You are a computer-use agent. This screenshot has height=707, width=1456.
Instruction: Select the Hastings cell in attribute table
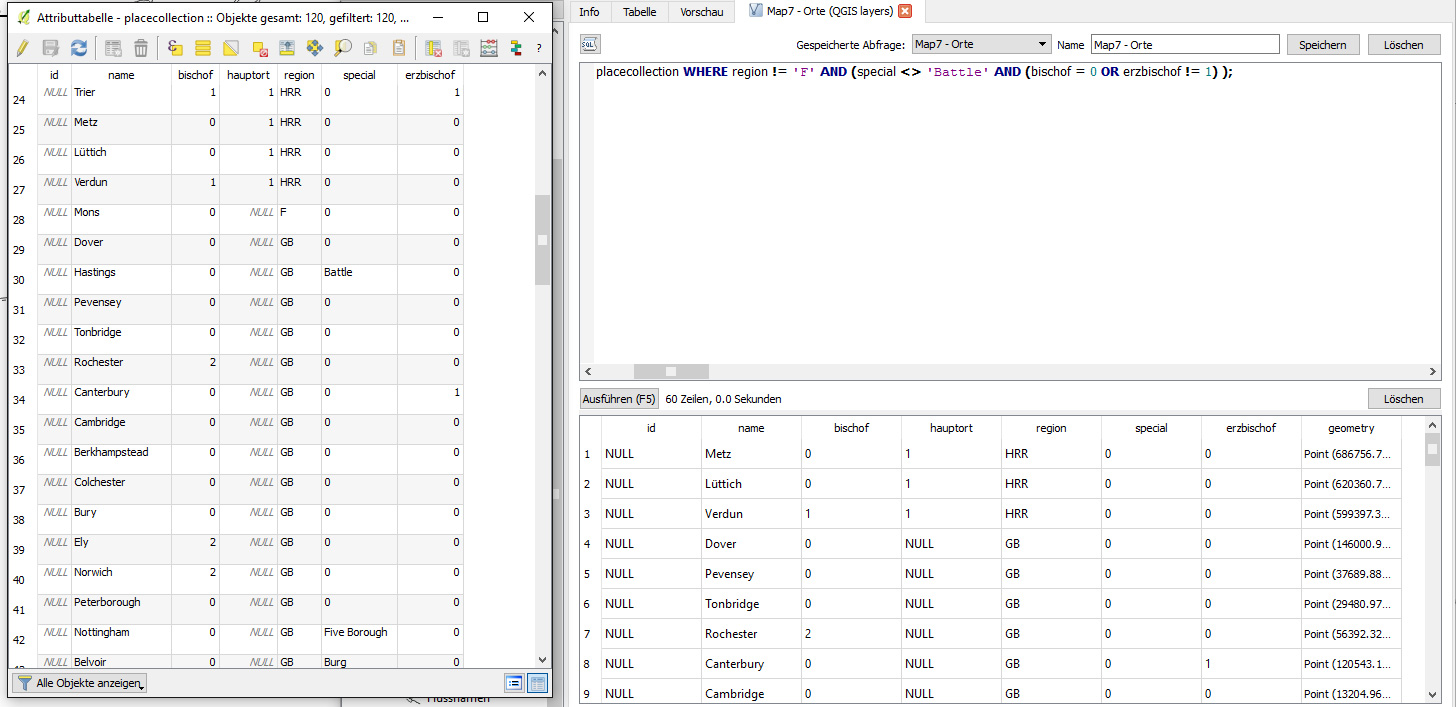[121, 280]
